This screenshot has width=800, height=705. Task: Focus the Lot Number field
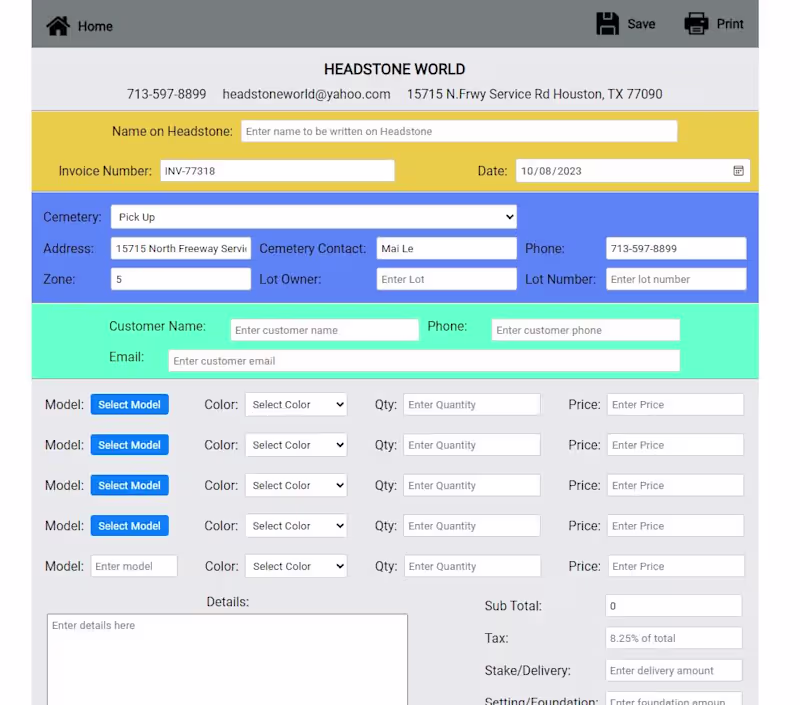(676, 279)
